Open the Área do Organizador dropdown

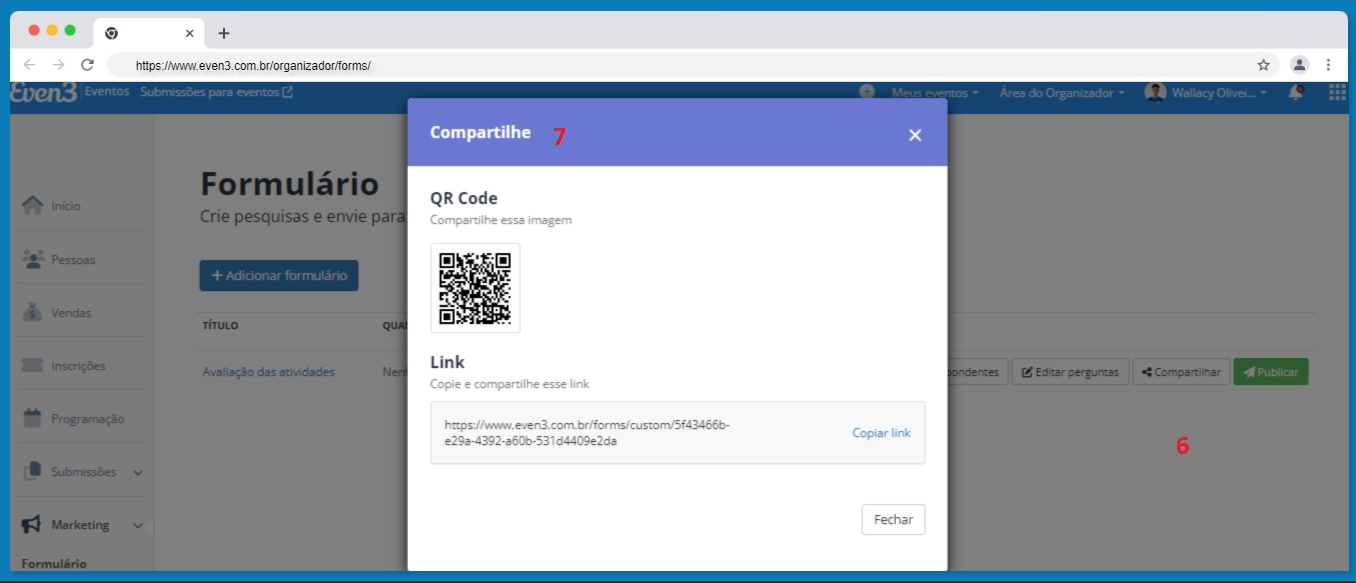click(1062, 93)
